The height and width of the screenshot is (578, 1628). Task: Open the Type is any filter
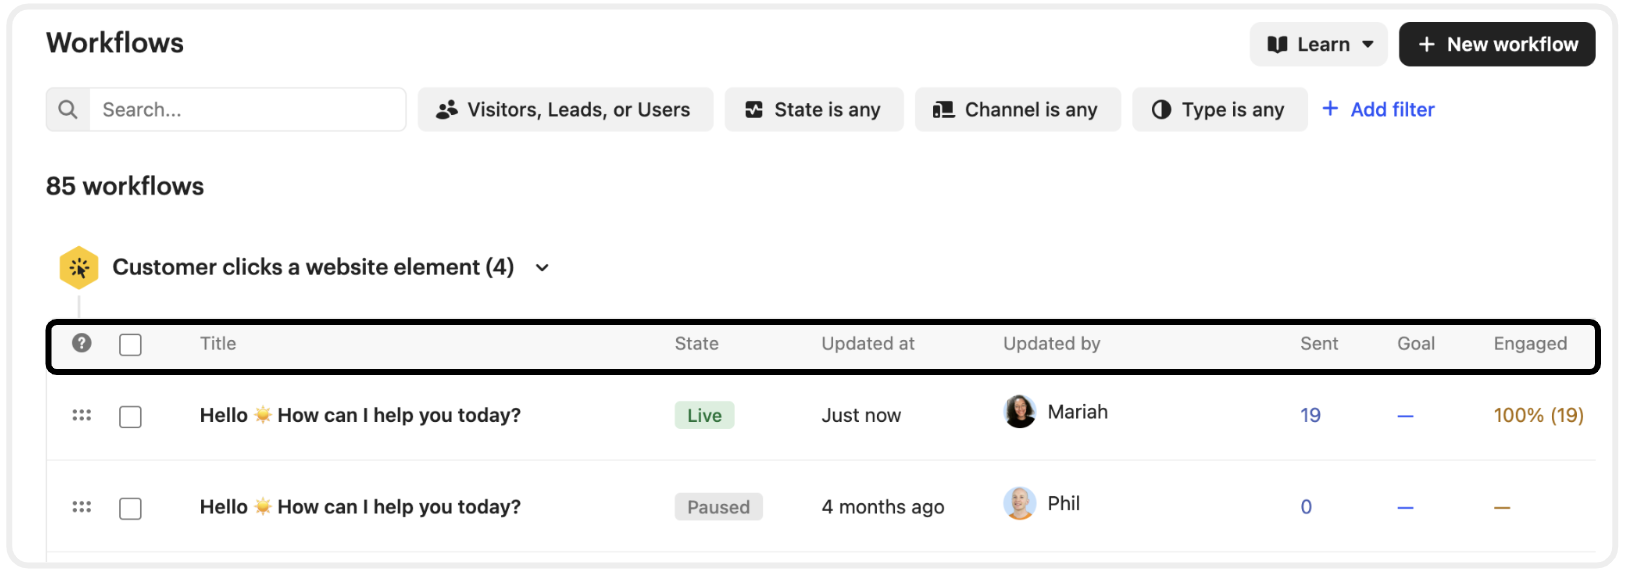1219,109
